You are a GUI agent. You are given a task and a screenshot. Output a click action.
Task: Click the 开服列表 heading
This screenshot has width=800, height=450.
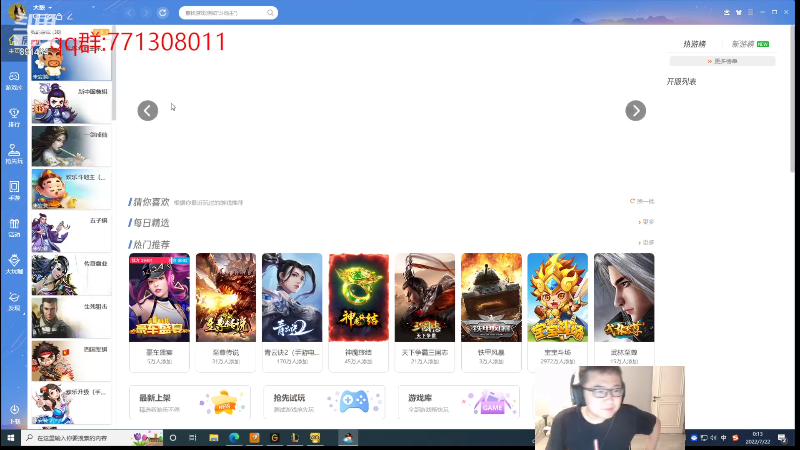[x=681, y=82]
